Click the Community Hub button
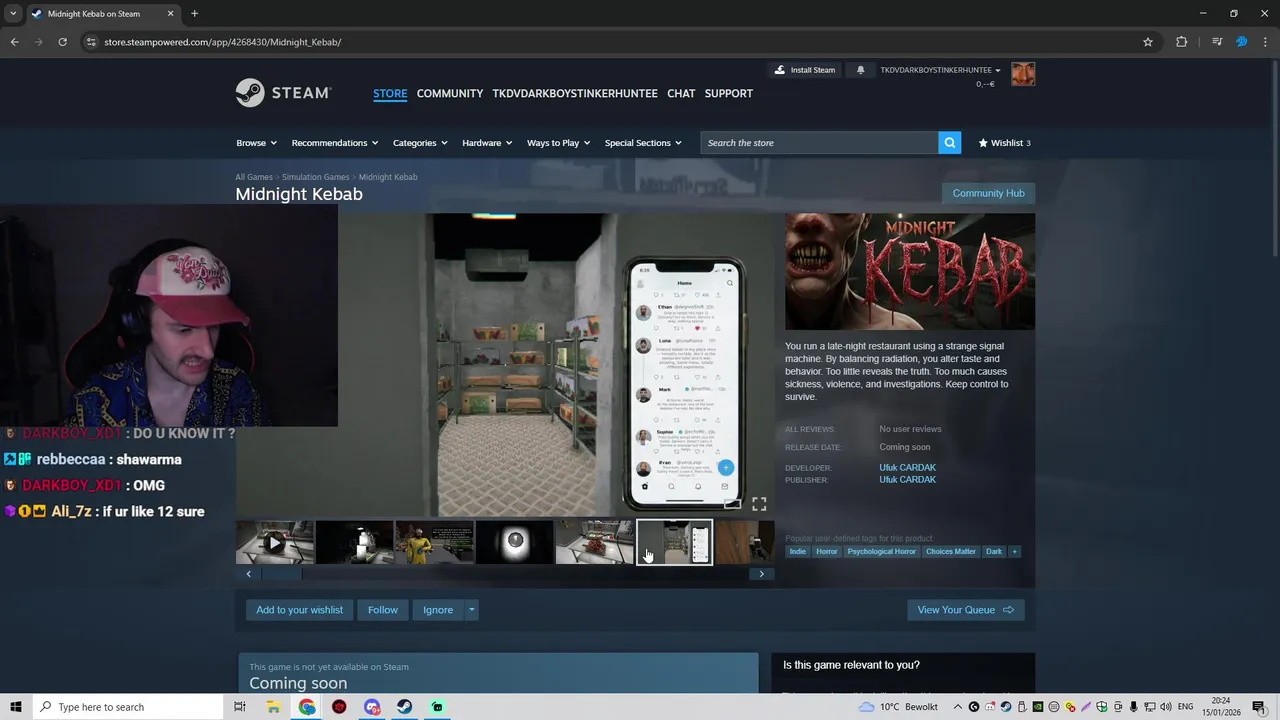The image size is (1280, 720). (988, 193)
